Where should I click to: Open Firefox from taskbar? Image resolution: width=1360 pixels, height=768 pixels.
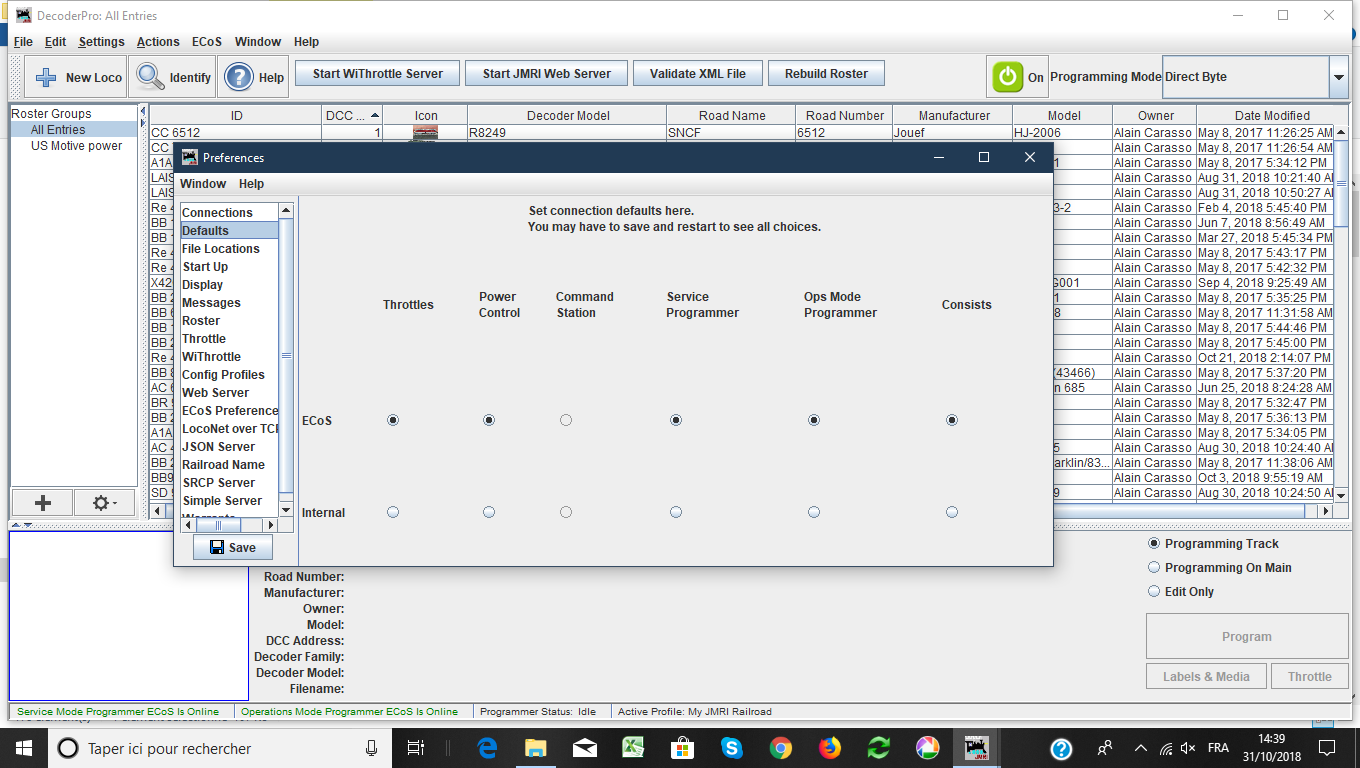point(830,747)
